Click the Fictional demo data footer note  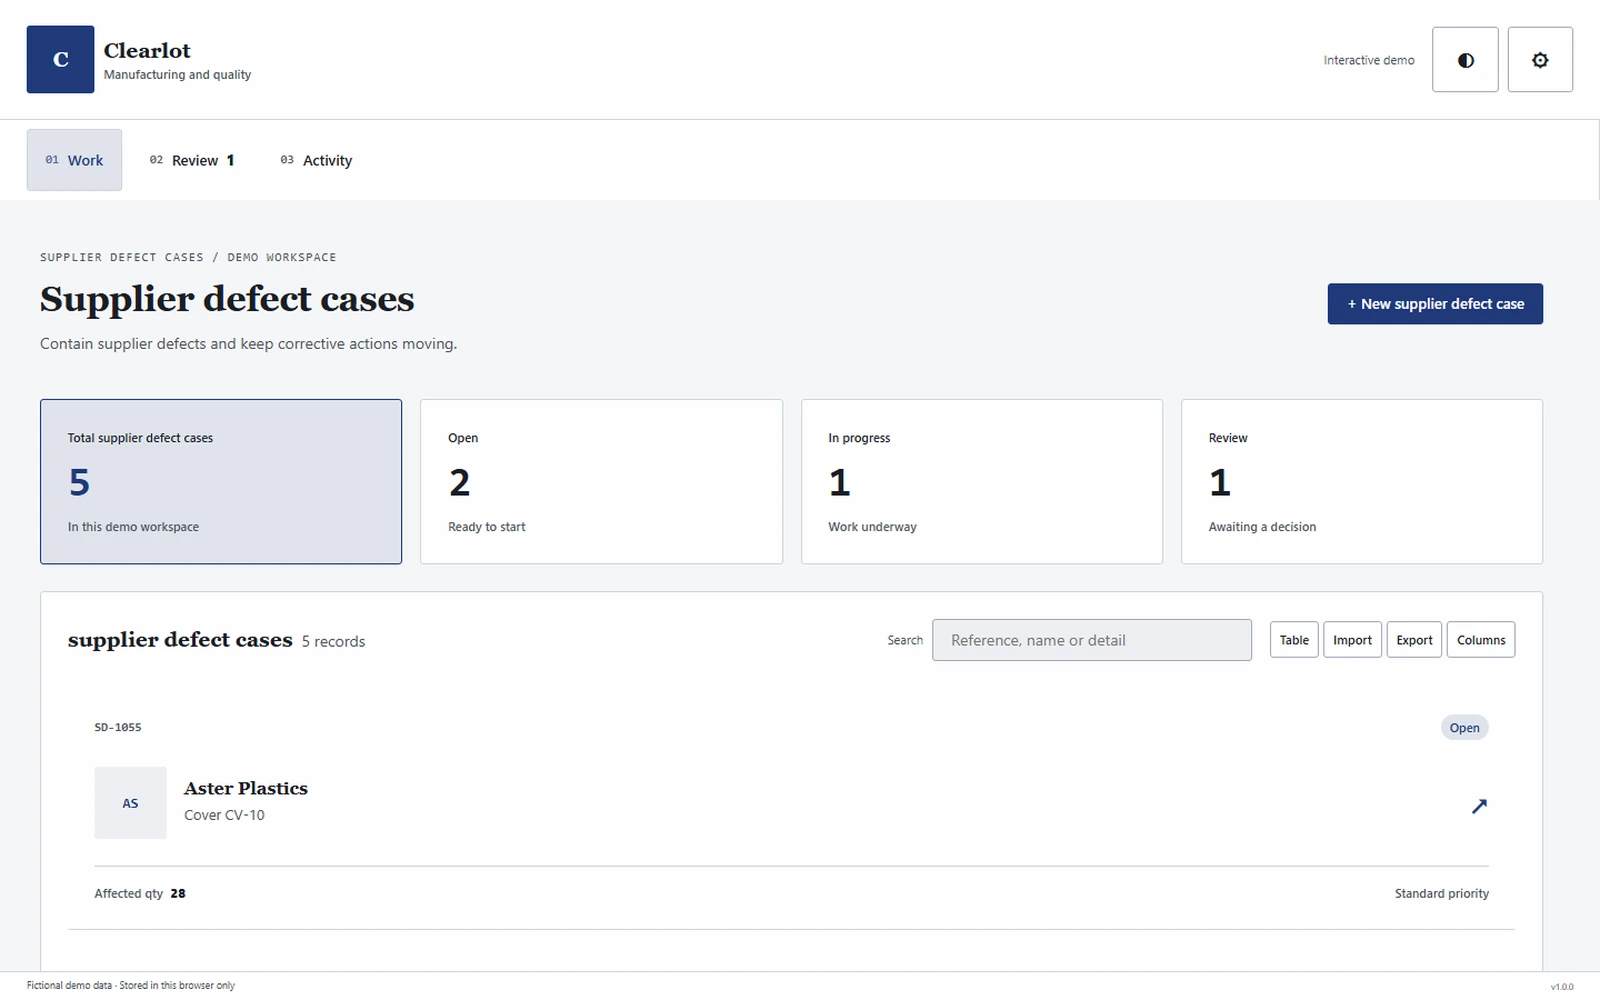point(131,986)
